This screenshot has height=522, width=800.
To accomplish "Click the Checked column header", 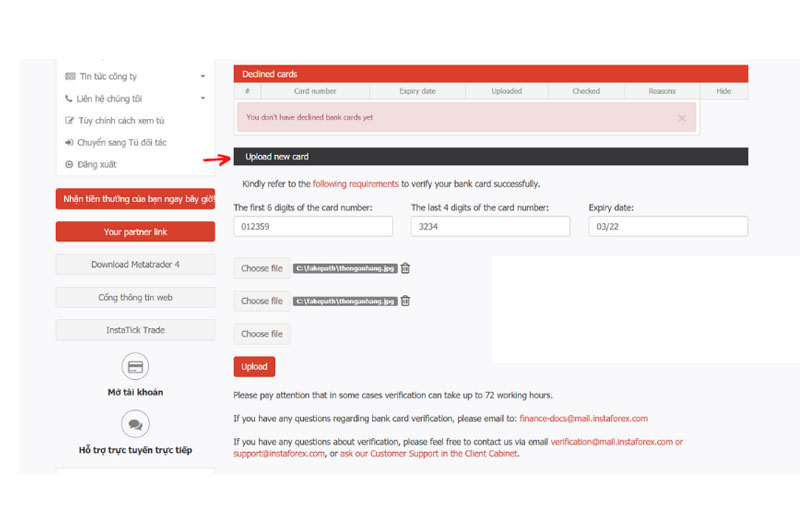I will pos(586,91).
